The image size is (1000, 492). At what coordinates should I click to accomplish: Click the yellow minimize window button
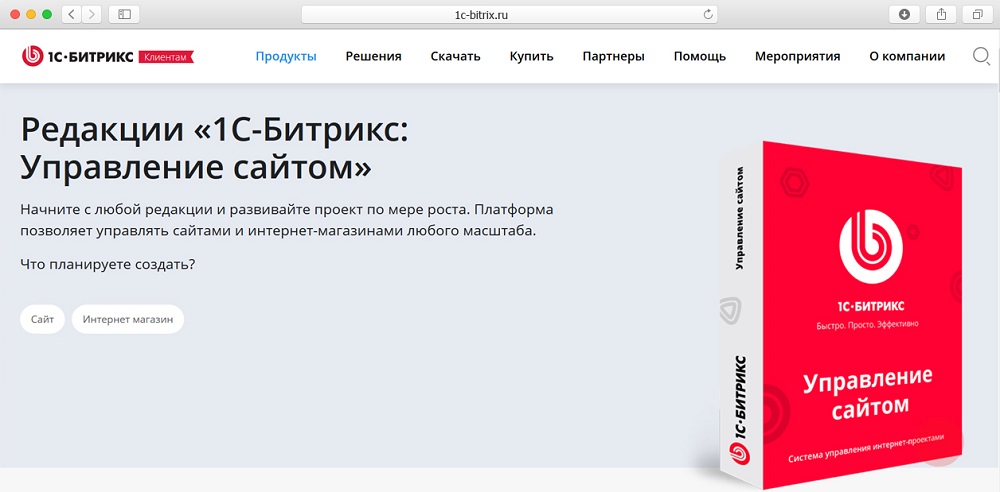coord(31,14)
